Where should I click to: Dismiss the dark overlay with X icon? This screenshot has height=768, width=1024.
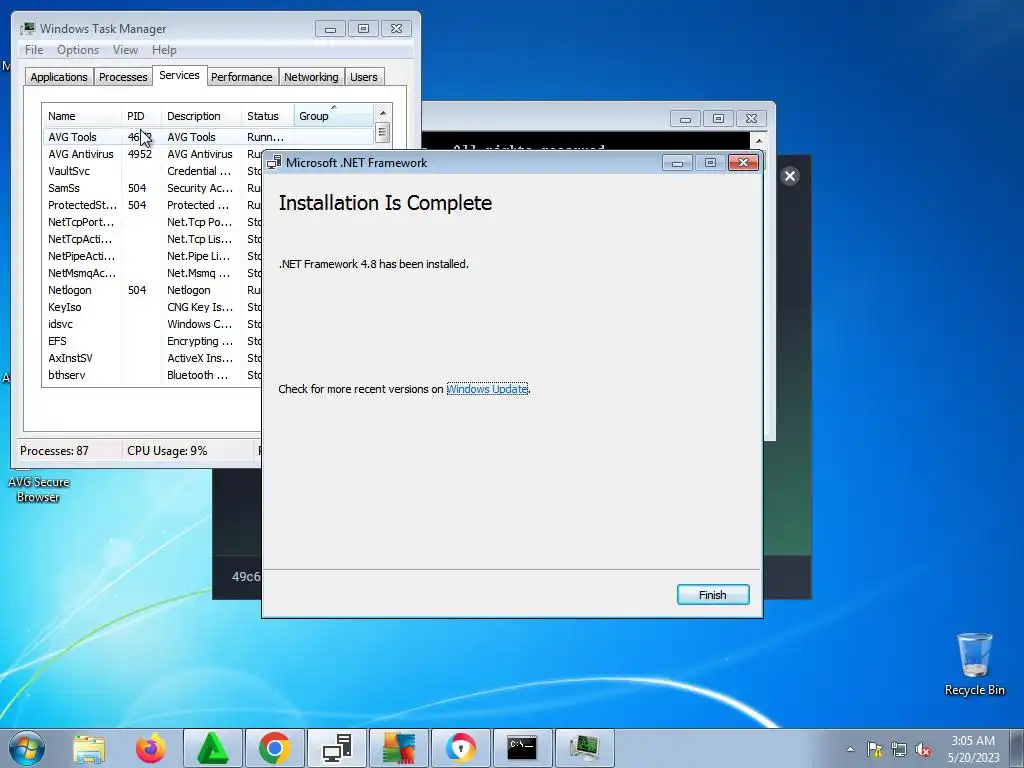[790, 176]
